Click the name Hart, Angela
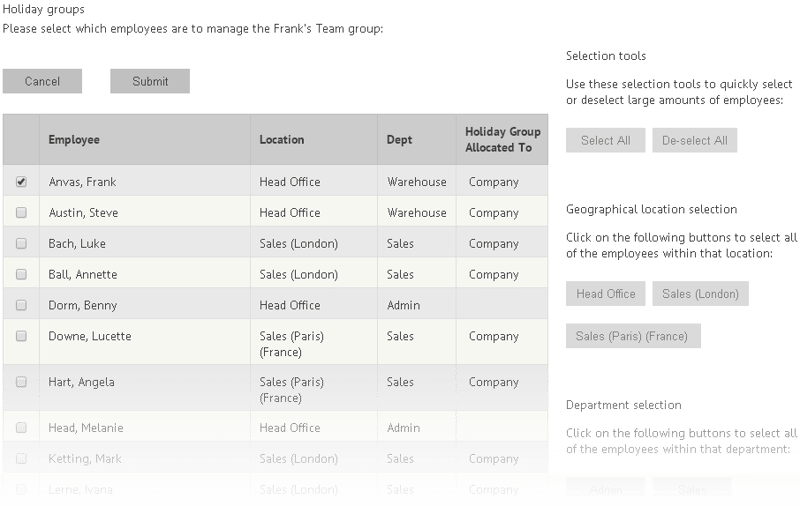The width and height of the screenshot is (800, 506). [81, 383]
